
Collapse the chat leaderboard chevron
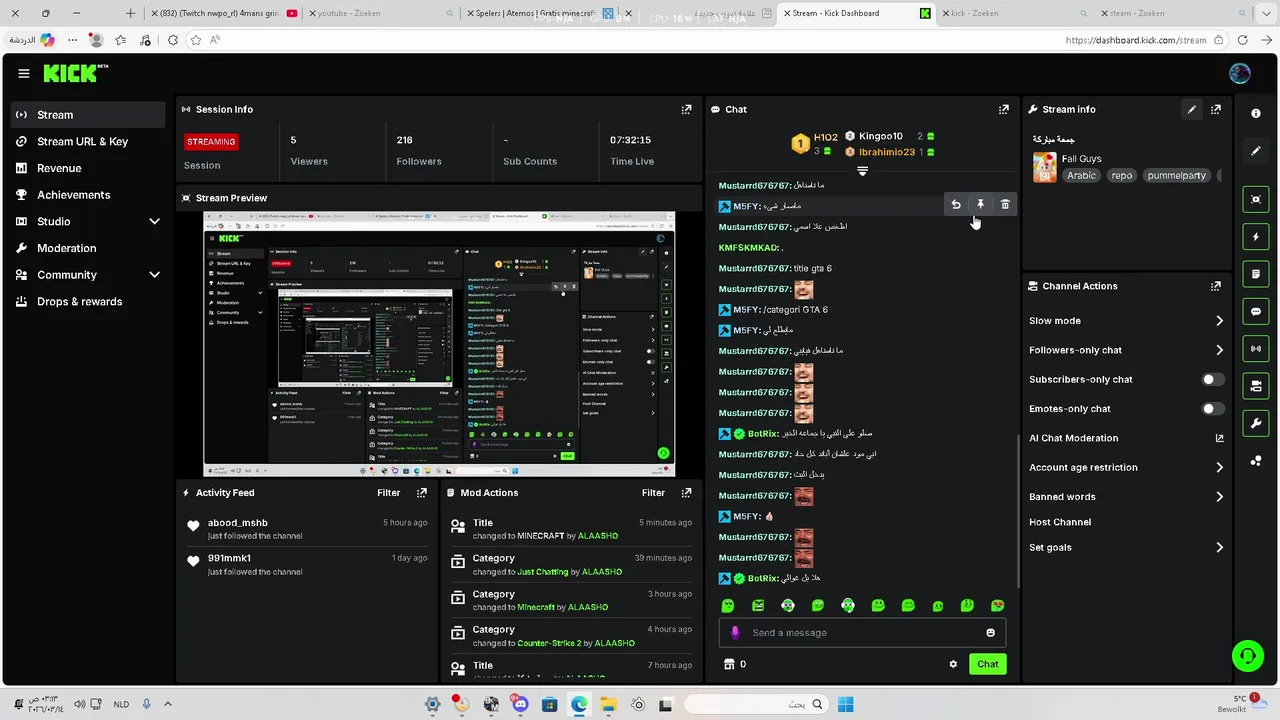tap(862, 171)
